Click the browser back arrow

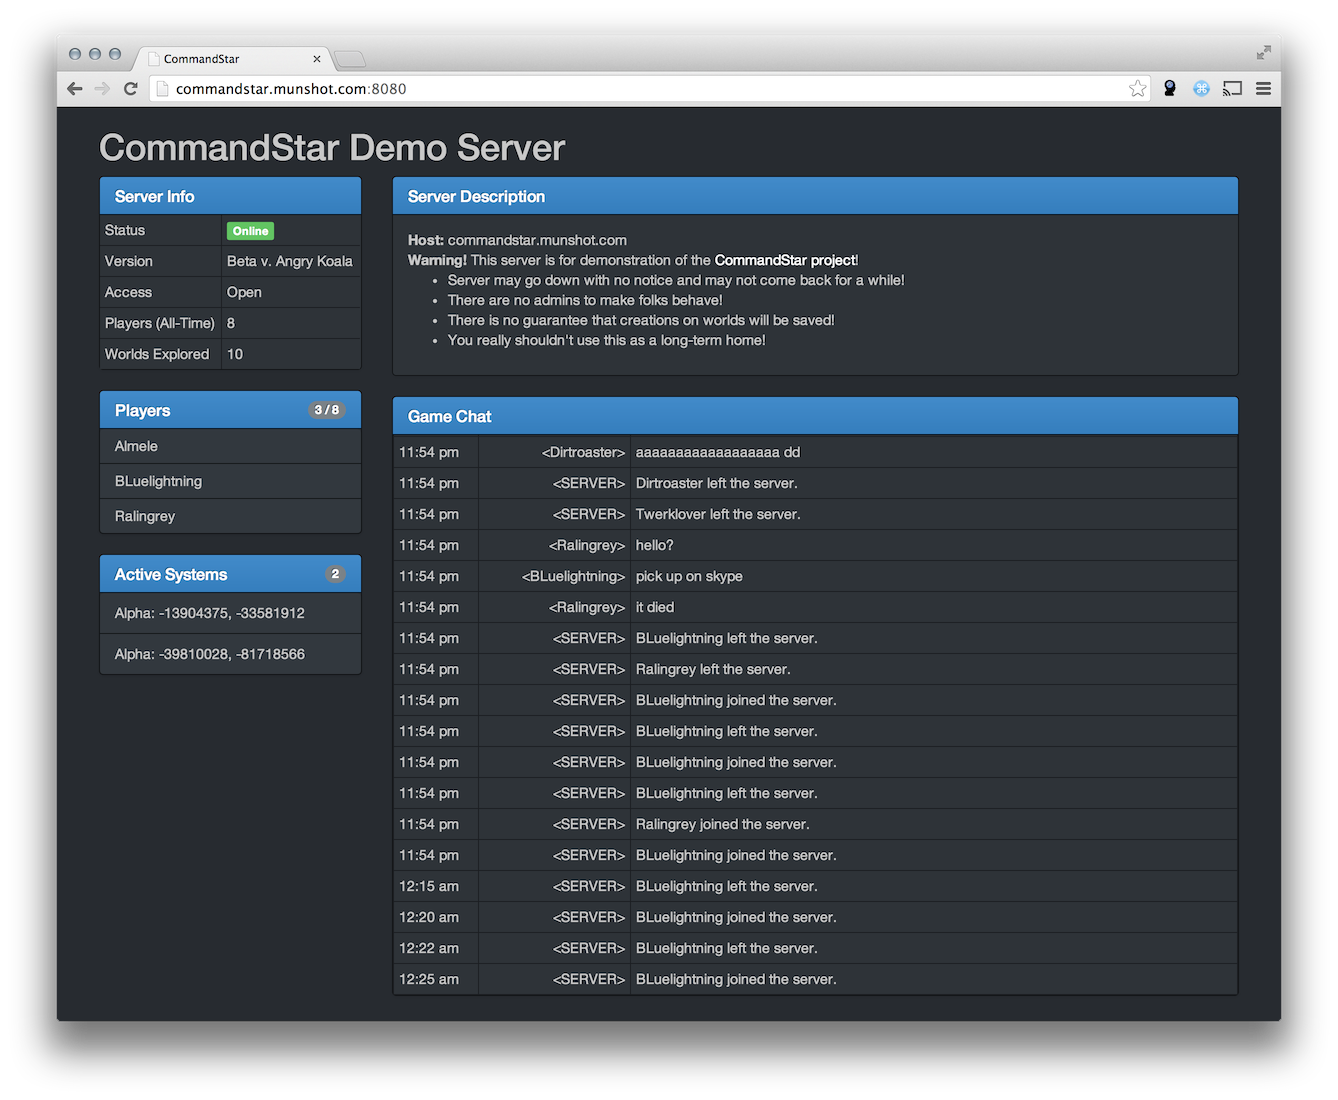pyautogui.click(x=75, y=89)
